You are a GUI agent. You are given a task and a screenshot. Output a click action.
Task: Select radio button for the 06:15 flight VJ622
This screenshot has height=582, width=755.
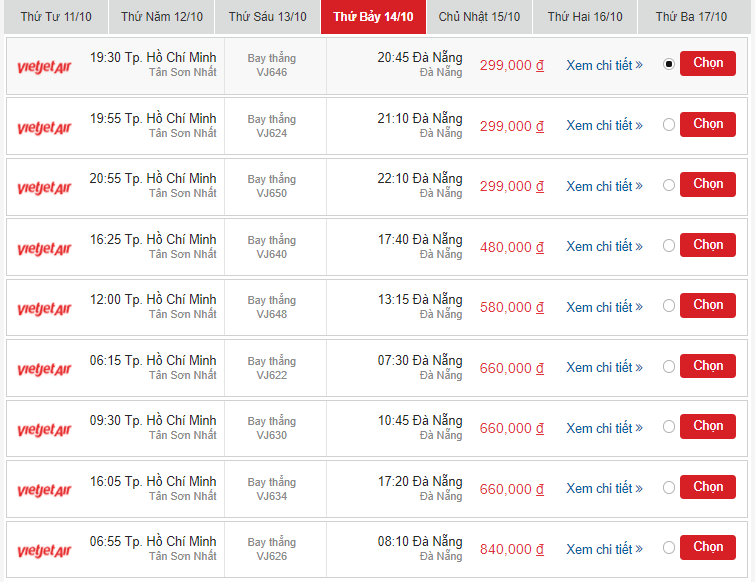[669, 367]
